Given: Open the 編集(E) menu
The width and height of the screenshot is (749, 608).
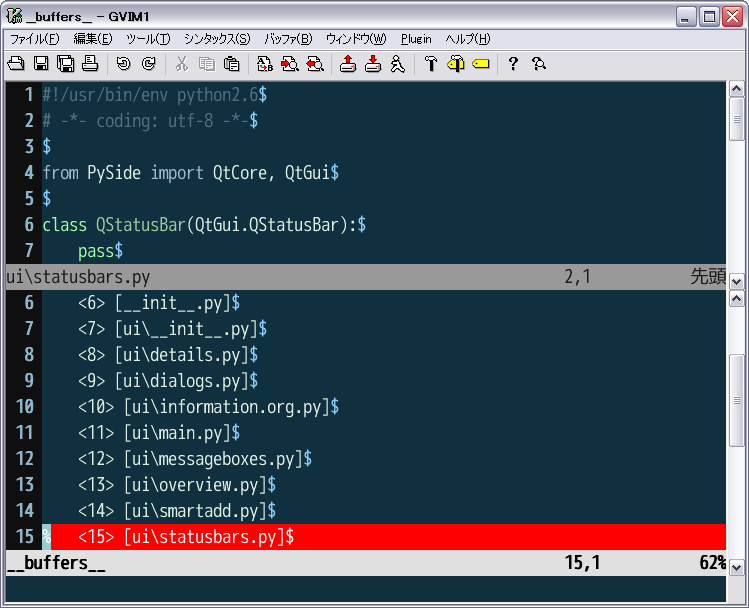Looking at the screenshot, I should (93, 39).
